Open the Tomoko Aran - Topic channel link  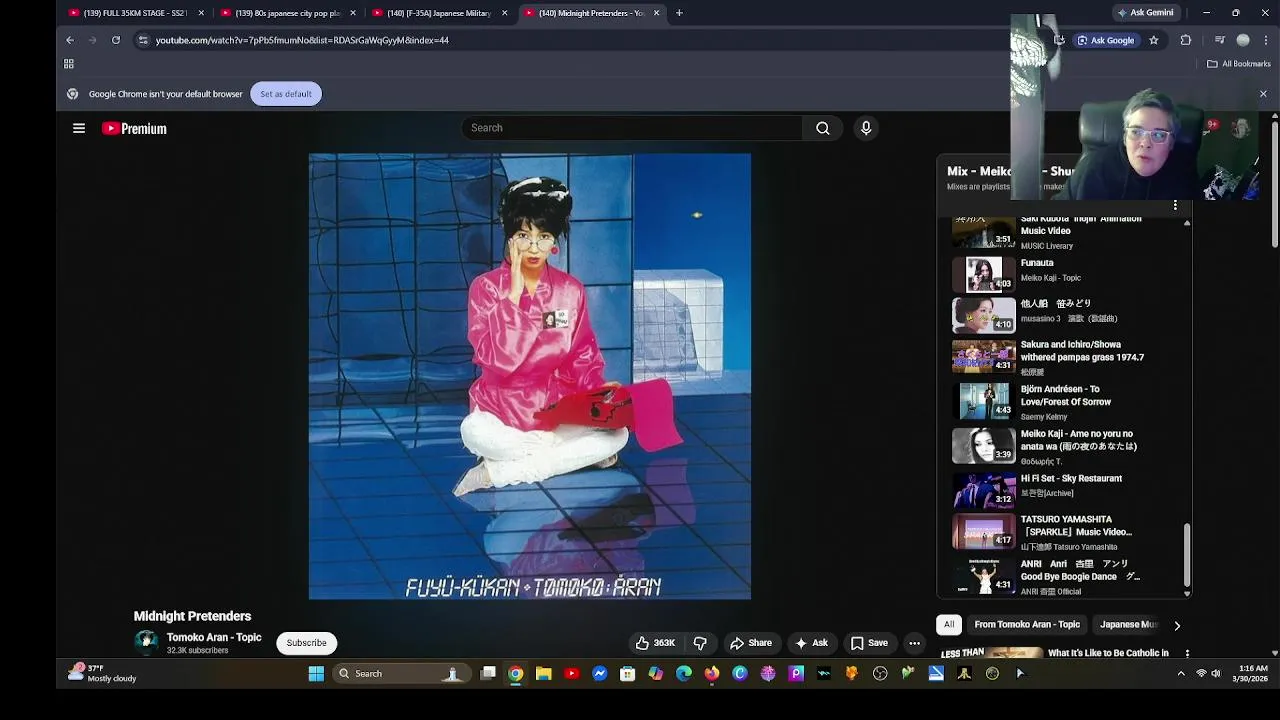214,637
